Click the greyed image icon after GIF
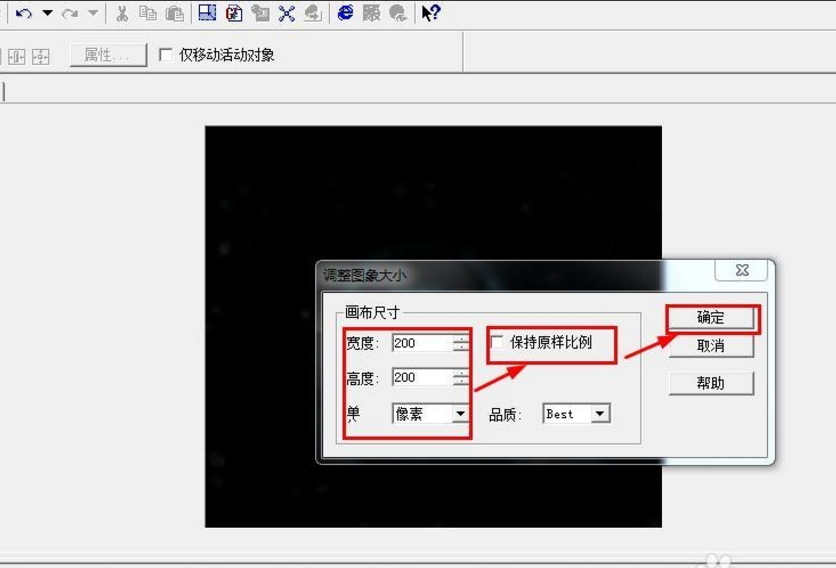The width and height of the screenshot is (836, 568). (x=260, y=13)
